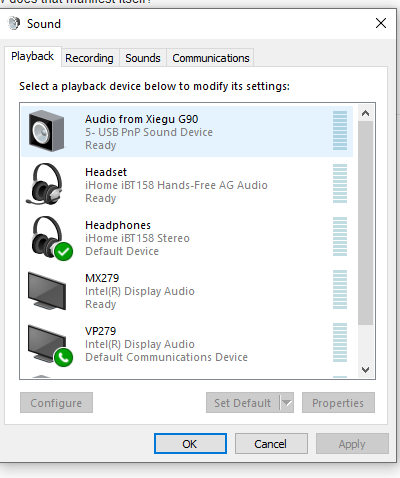Select the 'VP279' device name

[x=101, y=331]
